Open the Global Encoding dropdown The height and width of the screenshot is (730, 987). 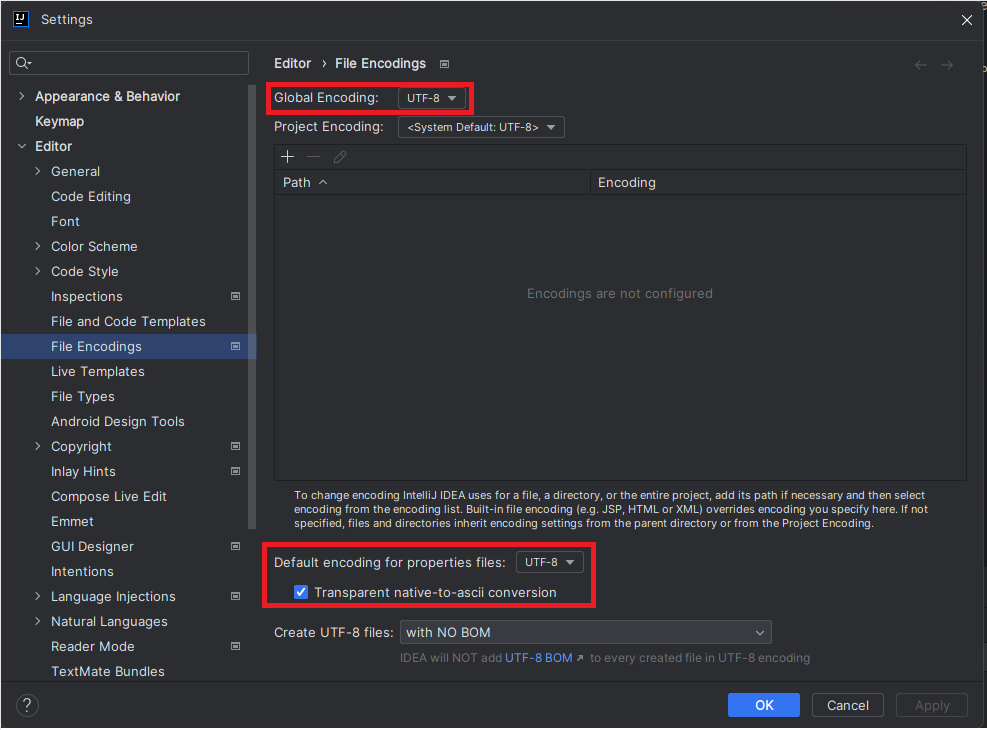point(432,98)
